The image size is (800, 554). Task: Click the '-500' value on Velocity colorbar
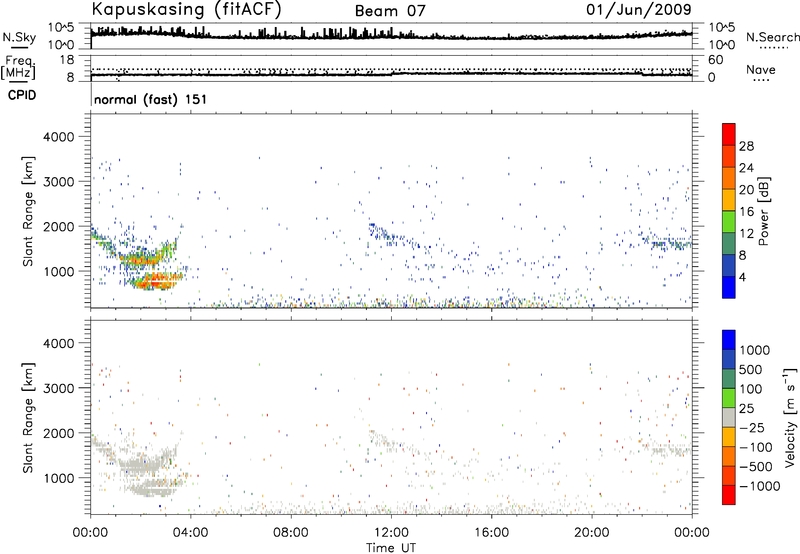(x=756, y=467)
